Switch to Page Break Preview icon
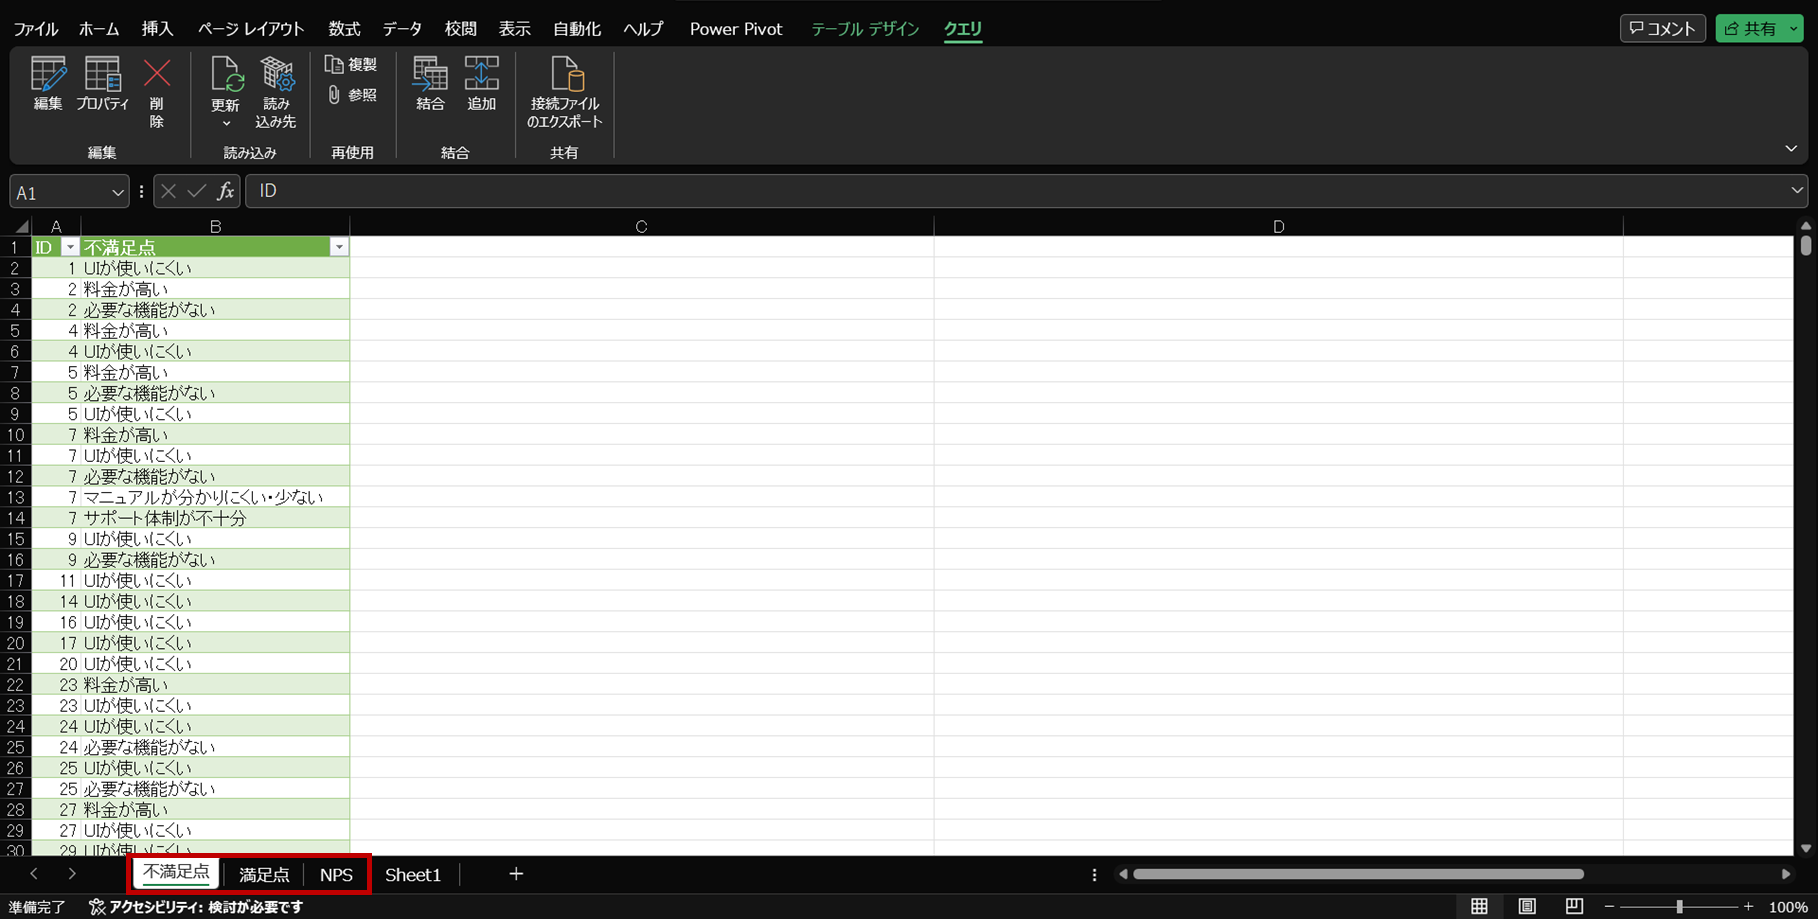This screenshot has width=1818, height=919. pyautogui.click(x=1574, y=906)
